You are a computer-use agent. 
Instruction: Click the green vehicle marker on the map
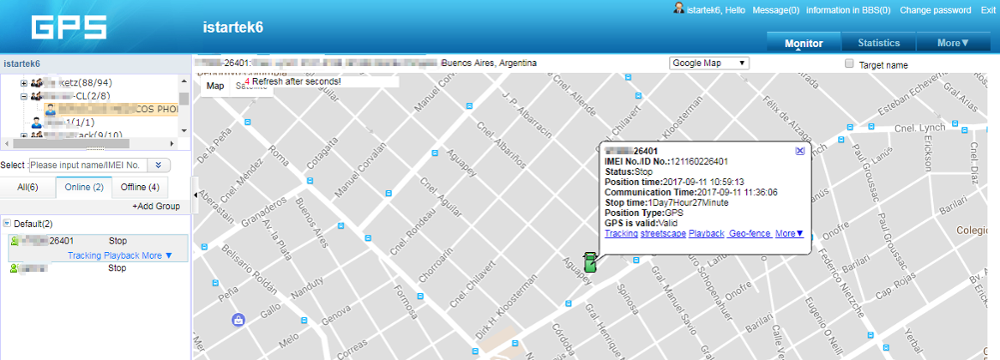[x=591, y=262]
